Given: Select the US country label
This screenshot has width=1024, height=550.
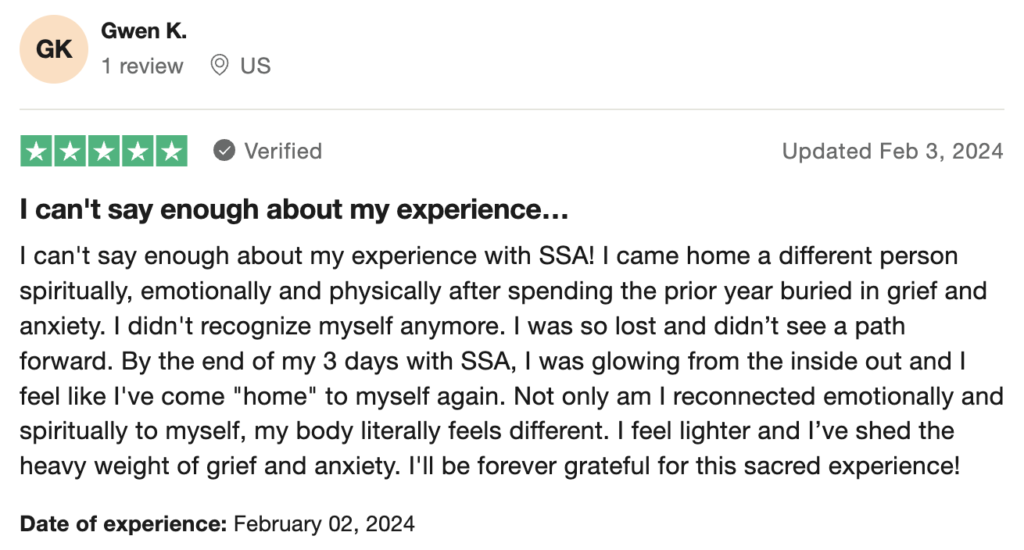Looking at the screenshot, I should pos(255,66).
